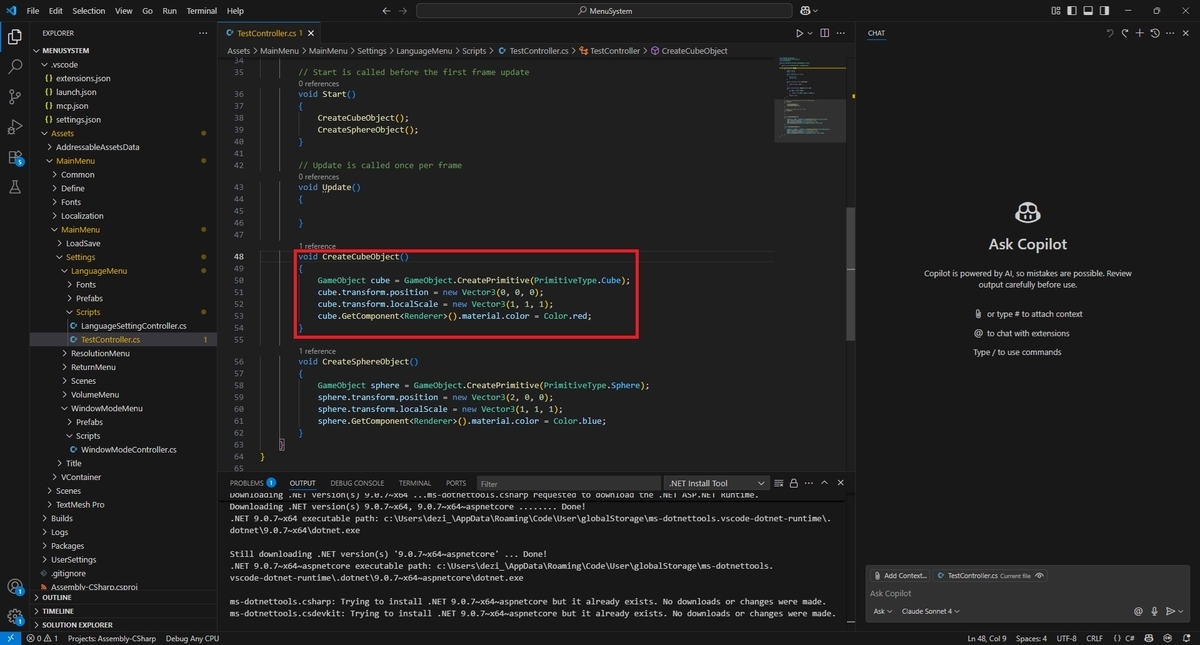Click Ln 48, Col 9 in status bar
The height and width of the screenshot is (645, 1200).
(989, 638)
